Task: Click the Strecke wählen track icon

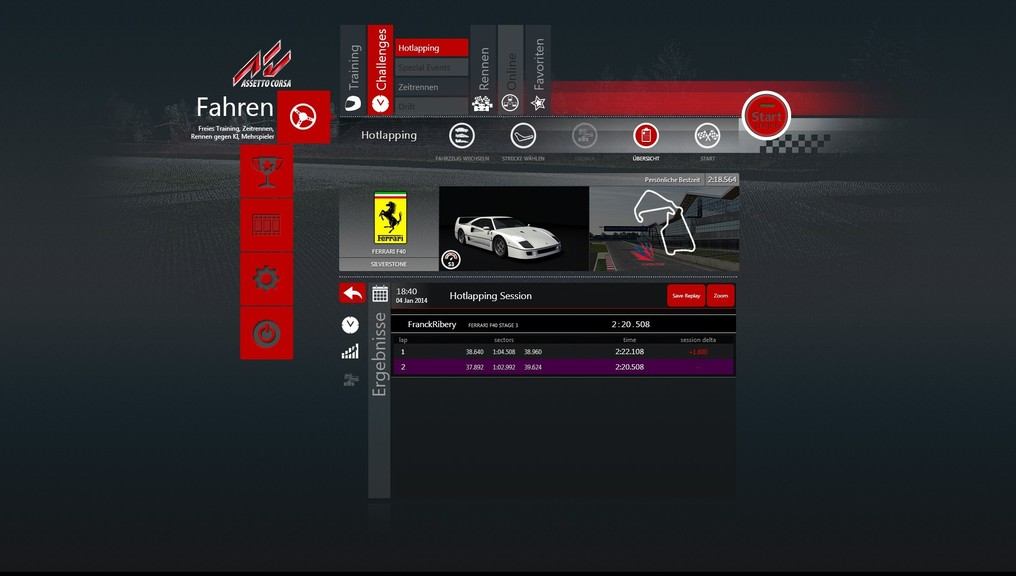Action: pos(523,136)
